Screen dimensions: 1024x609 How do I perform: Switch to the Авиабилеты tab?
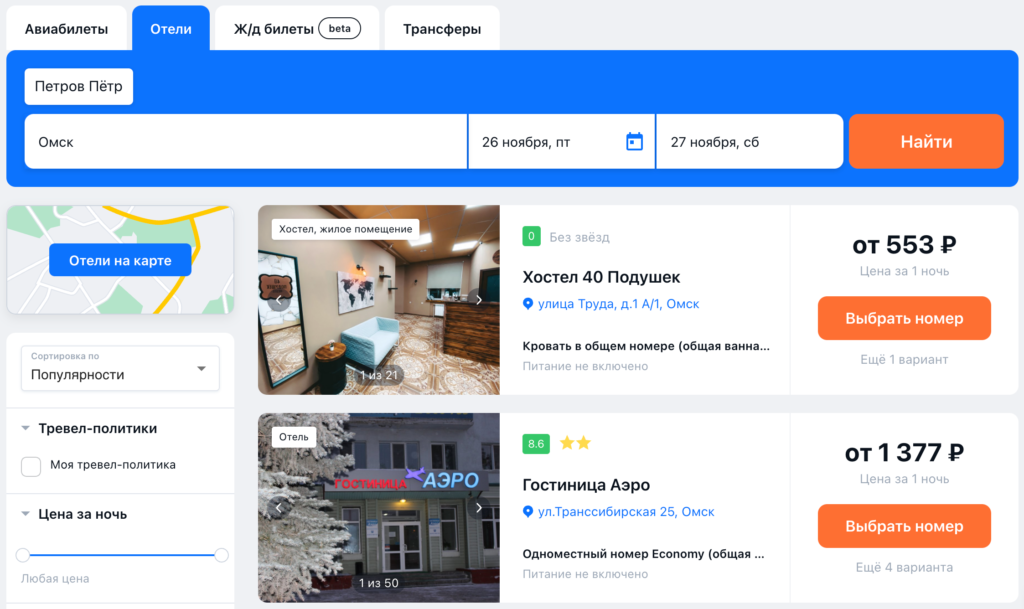point(67,29)
